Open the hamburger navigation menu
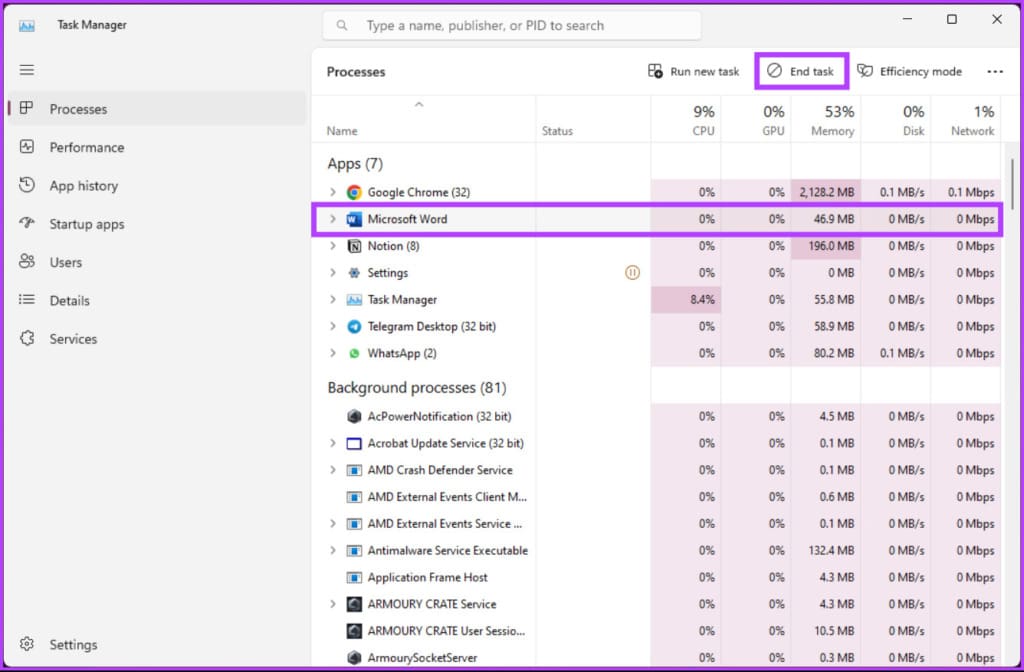 pos(27,70)
